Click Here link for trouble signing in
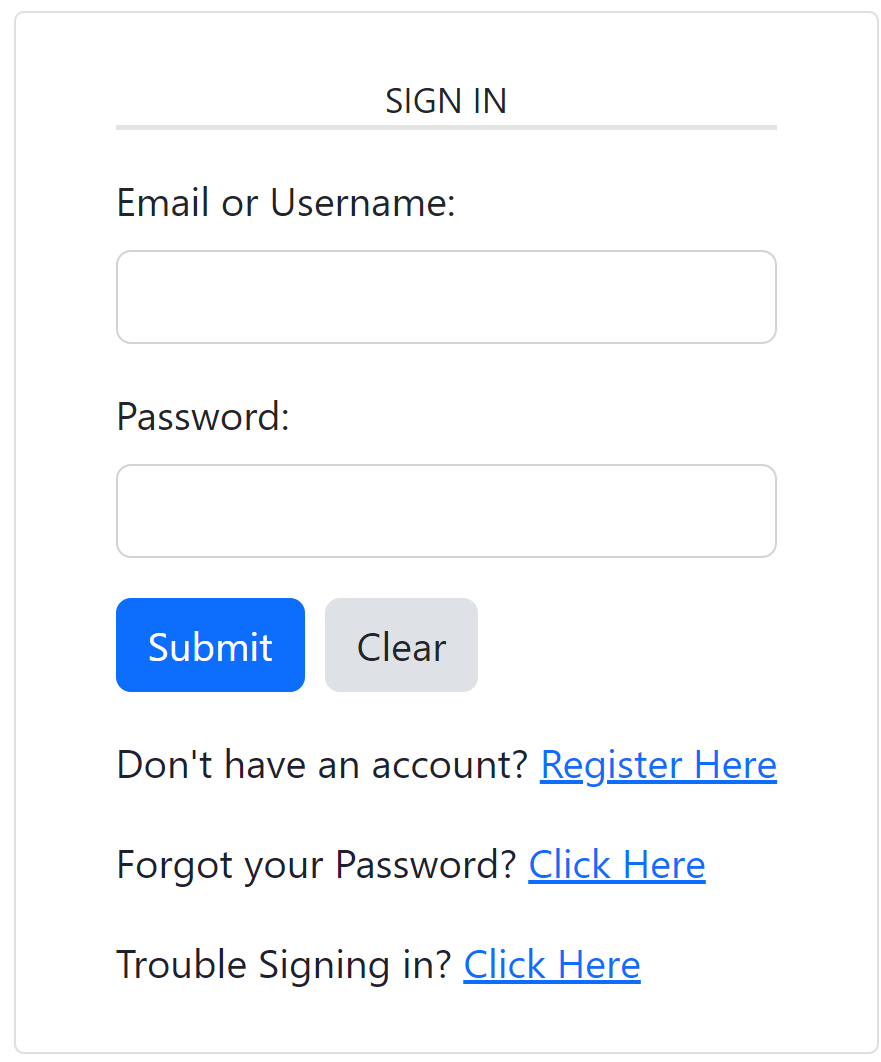Screen dimensions: 881x1062 551,965
